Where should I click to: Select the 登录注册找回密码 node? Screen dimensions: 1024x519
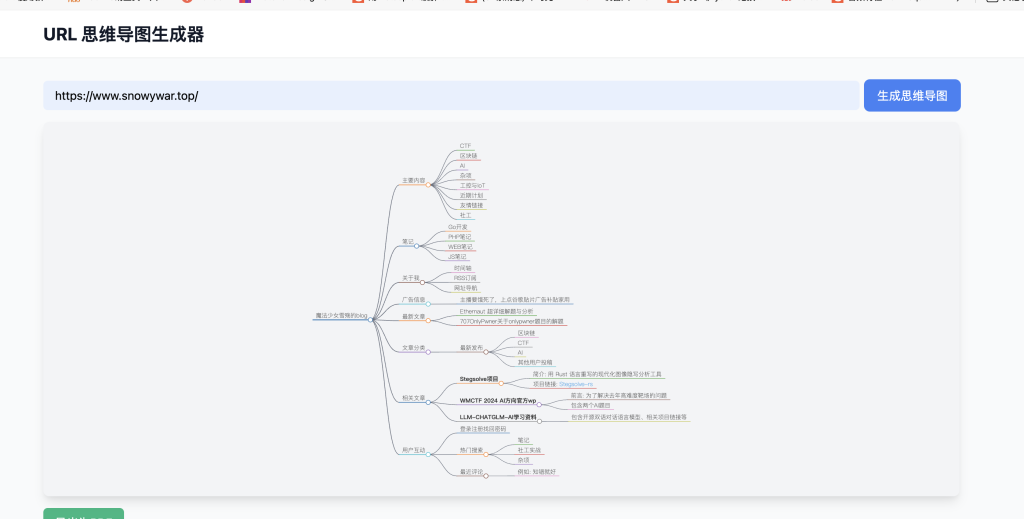pos(483,429)
